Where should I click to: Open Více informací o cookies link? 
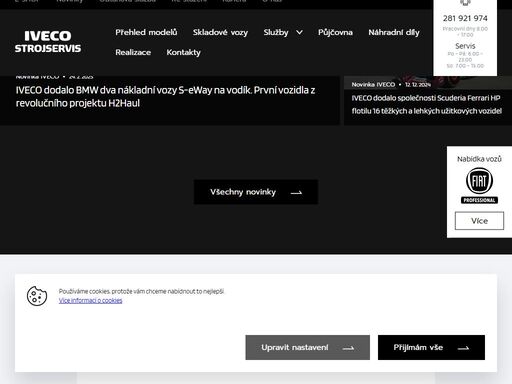coord(90,301)
